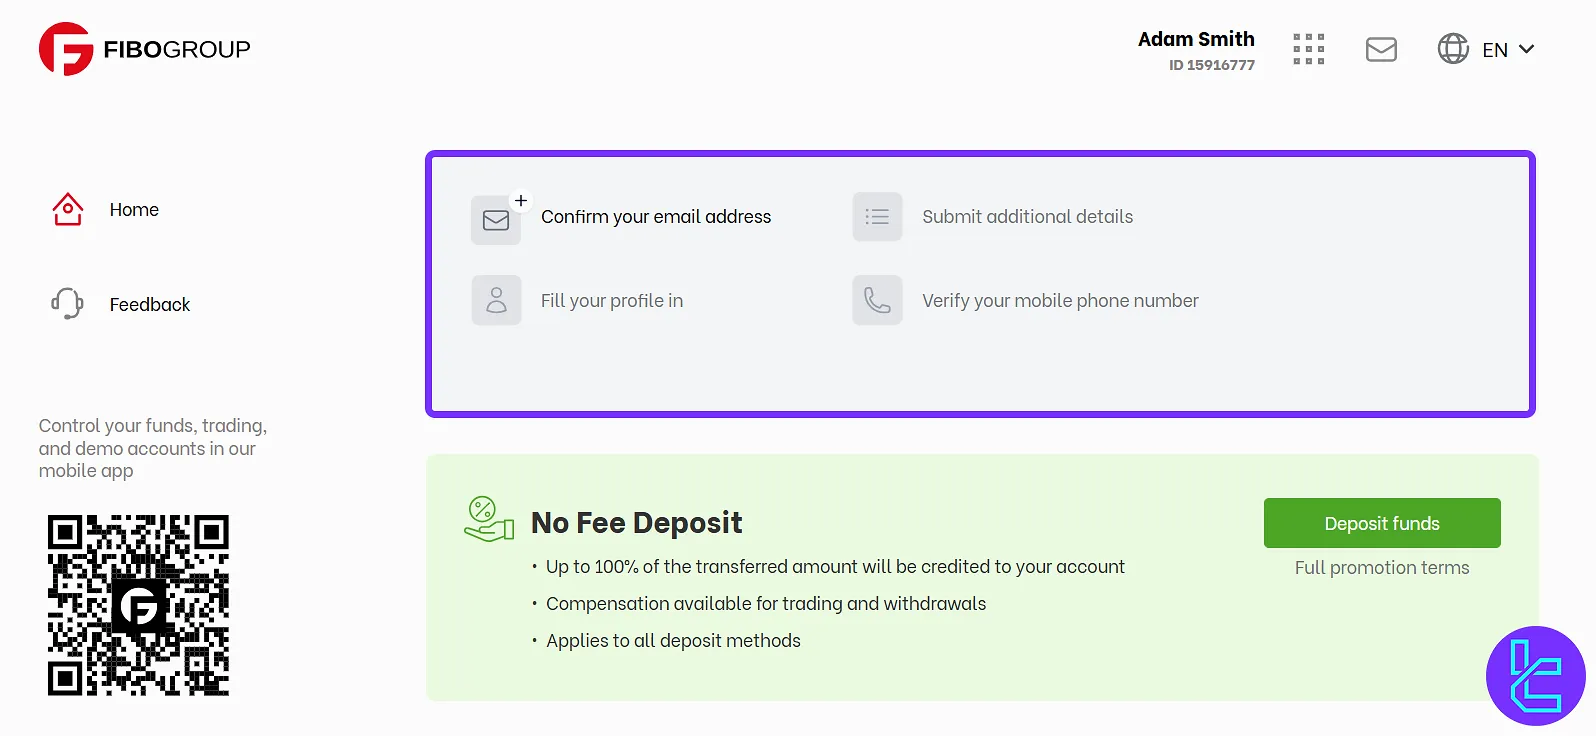The height and width of the screenshot is (736, 1596).
Task: Click the Feedback headset icon
Action: (x=68, y=303)
